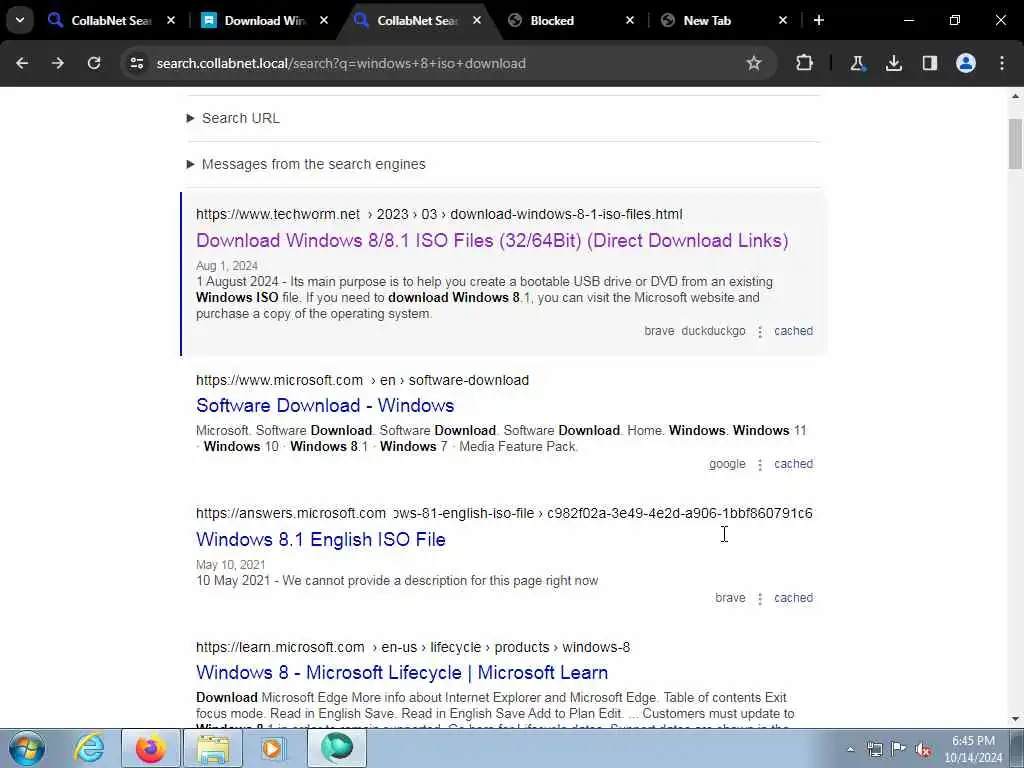Select the active CollabNet Search tab

tap(418, 20)
